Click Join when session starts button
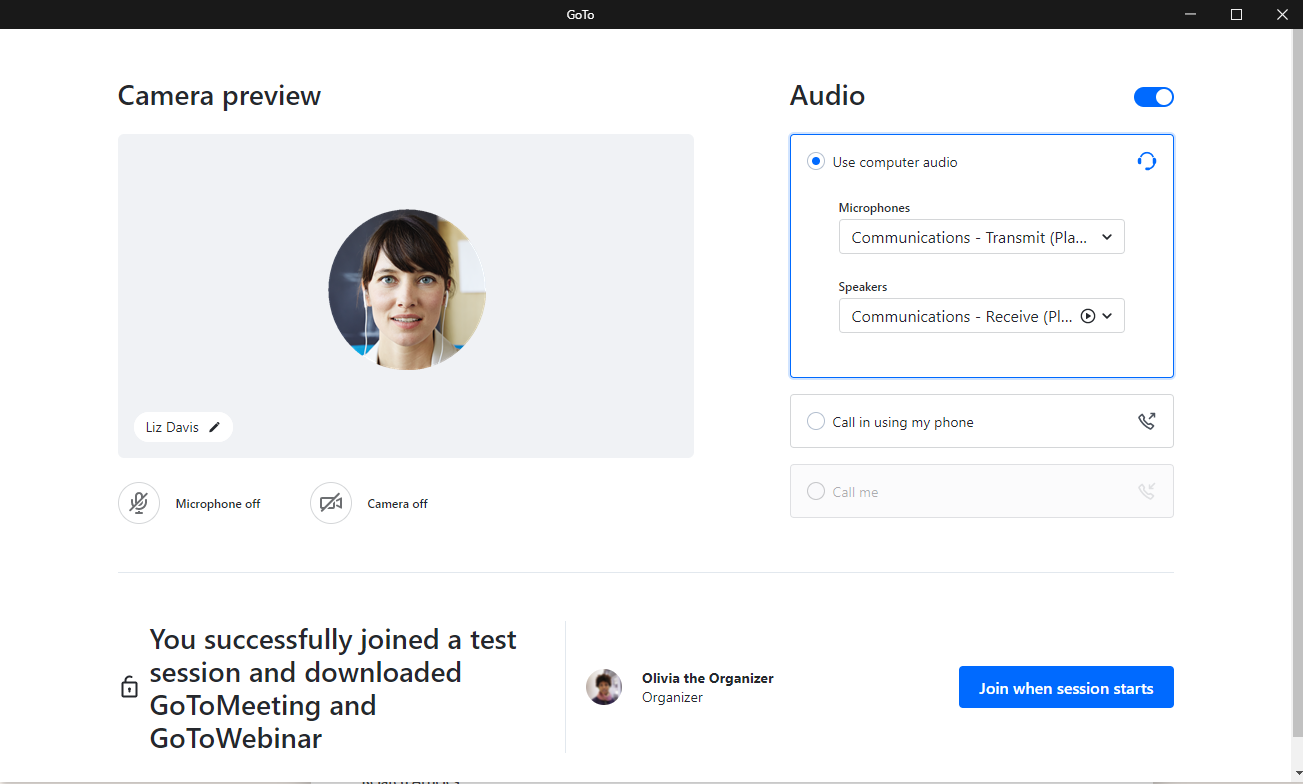 tap(1066, 687)
